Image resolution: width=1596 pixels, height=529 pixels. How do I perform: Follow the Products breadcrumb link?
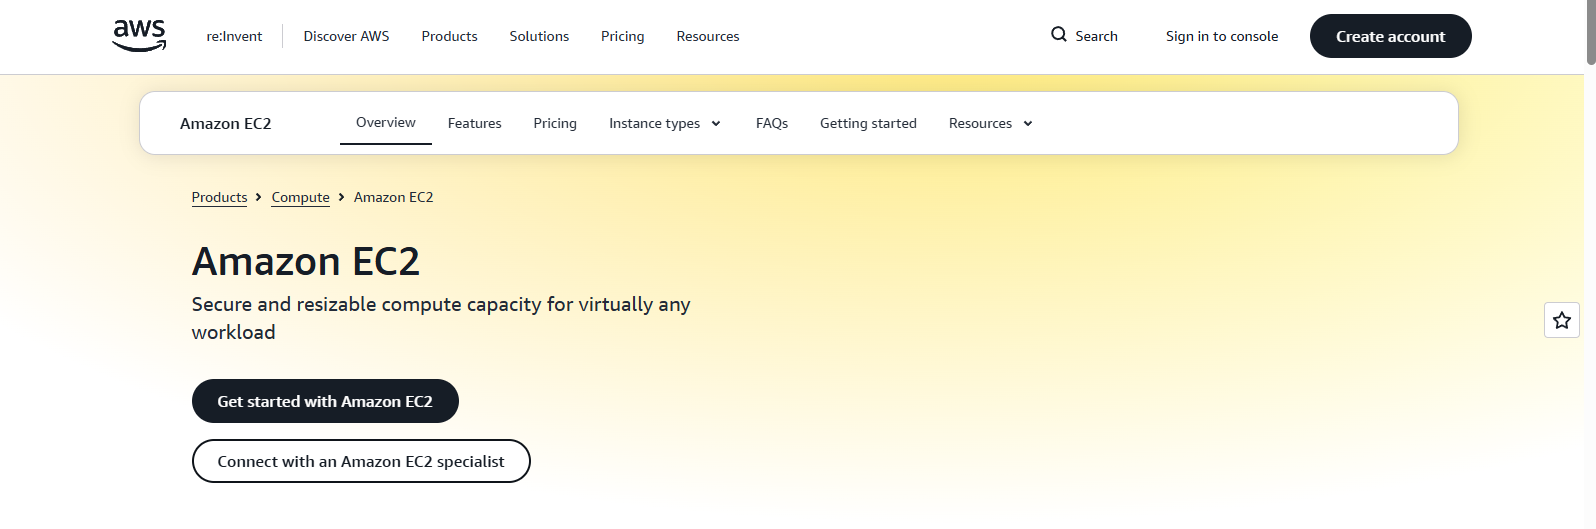pos(219,197)
